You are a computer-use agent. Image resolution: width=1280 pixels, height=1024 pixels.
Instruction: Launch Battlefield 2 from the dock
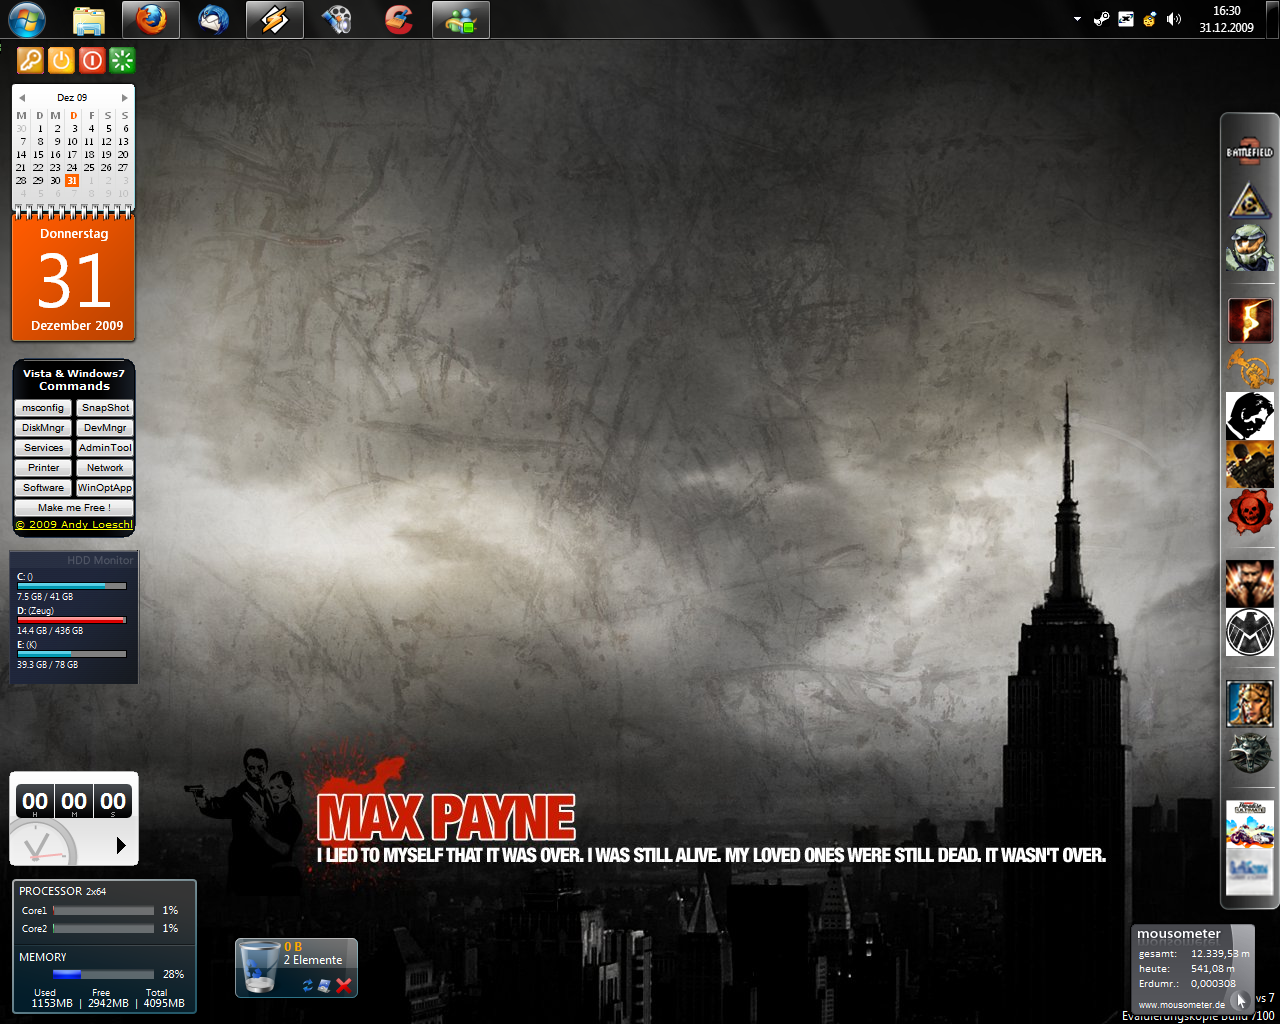click(x=1250, y=152)
